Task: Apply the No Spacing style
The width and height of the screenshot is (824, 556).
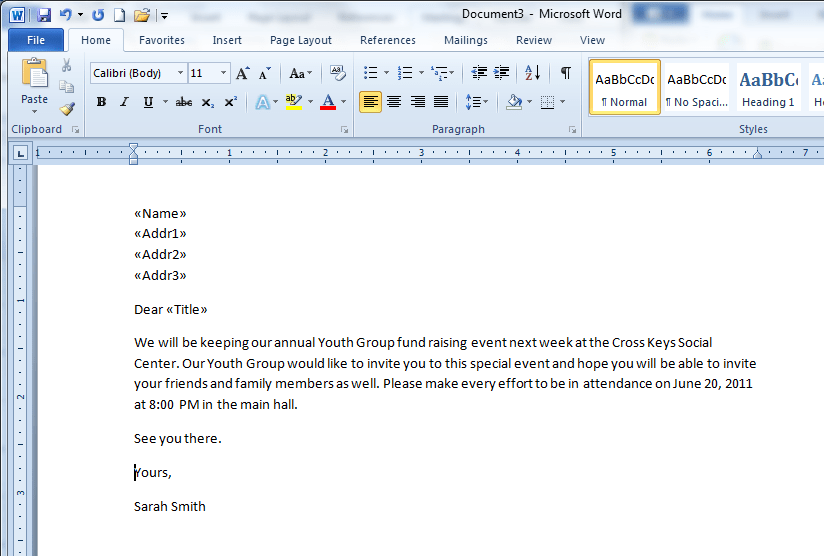Action: click(697, 87)
